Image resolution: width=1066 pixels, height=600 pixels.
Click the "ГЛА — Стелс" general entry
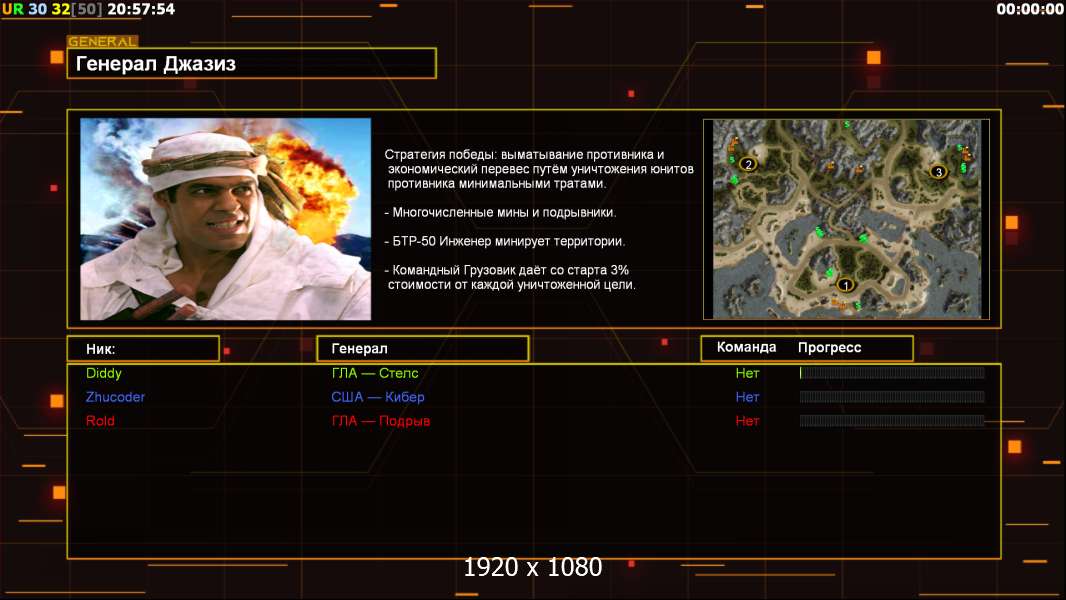pyautogui.click(x=375, y=373)
